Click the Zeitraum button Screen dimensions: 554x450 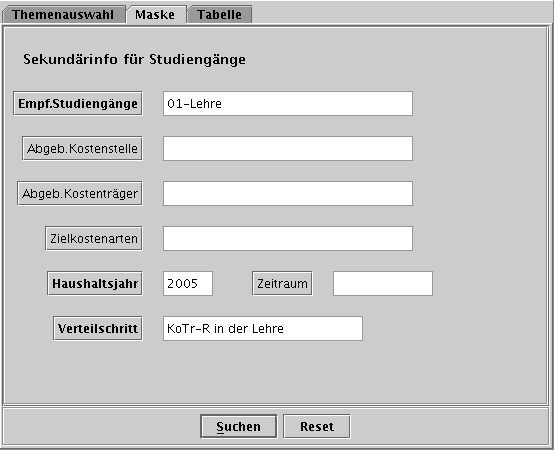(282, 283)
